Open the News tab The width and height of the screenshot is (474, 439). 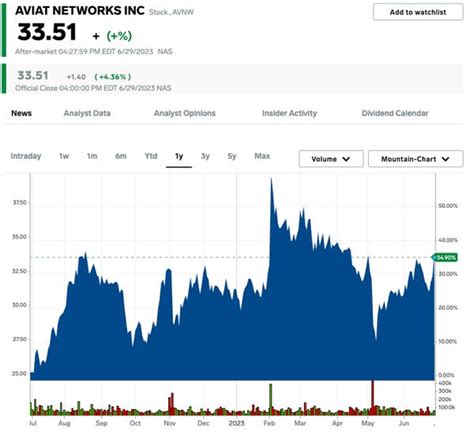(x=22, y=113)
